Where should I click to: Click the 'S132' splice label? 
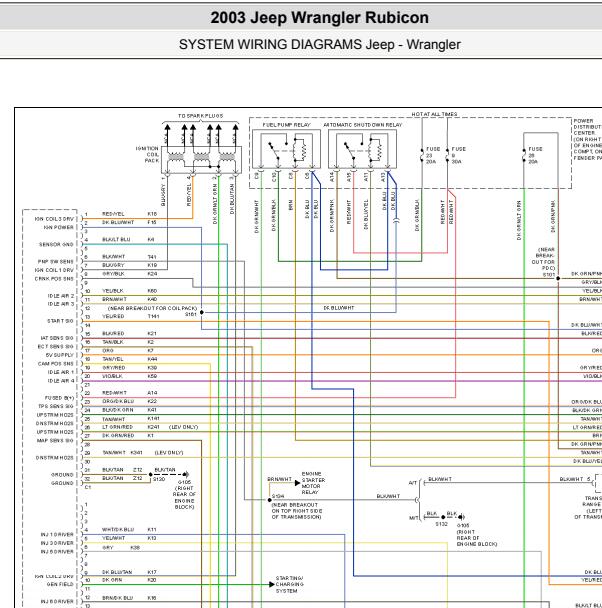tap(442, 524)
